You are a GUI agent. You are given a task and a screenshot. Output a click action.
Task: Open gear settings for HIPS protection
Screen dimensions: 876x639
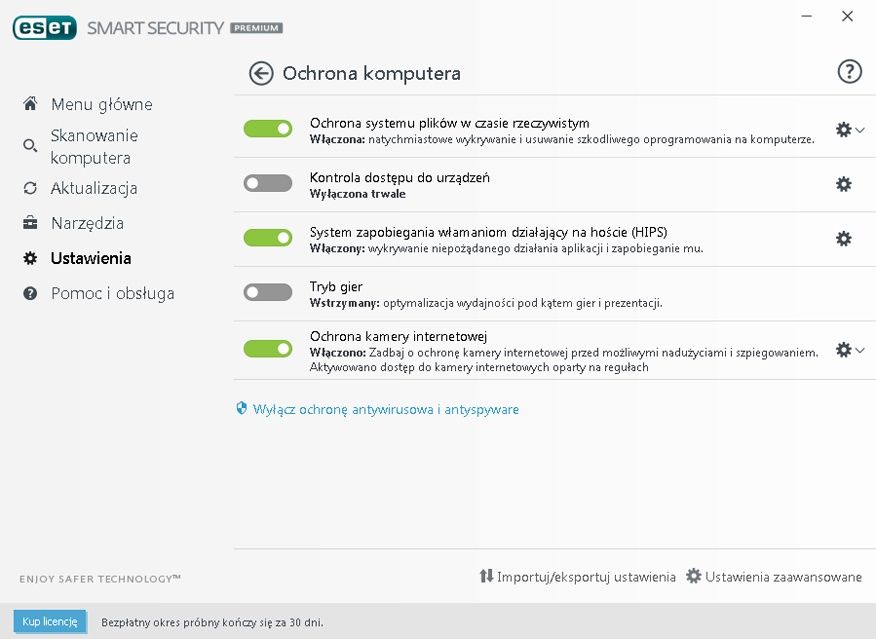pyautogui.click(x=844, y=239)
